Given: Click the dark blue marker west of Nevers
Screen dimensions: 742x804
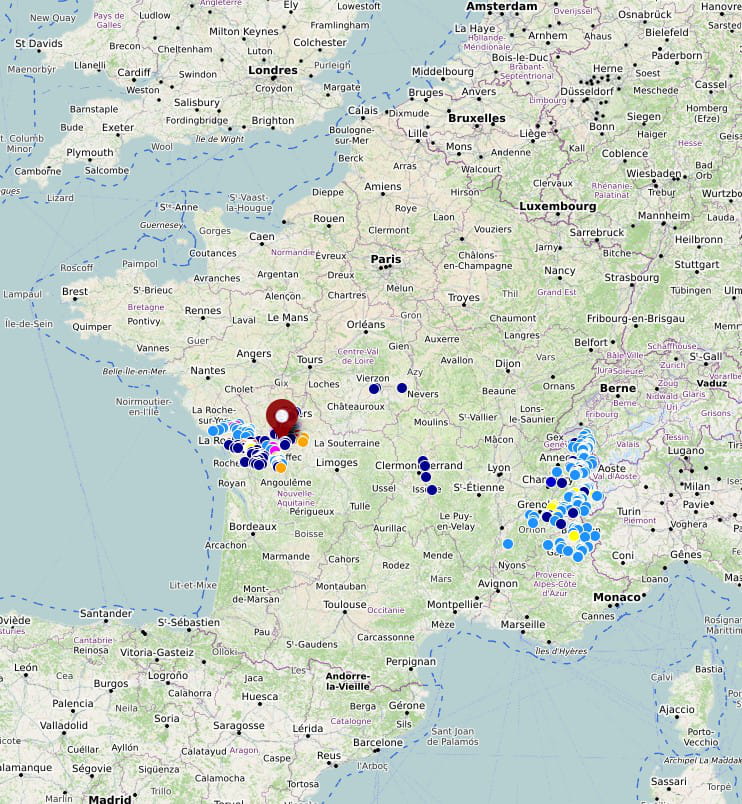Looking at the screenshot, I should pos(402,388).
